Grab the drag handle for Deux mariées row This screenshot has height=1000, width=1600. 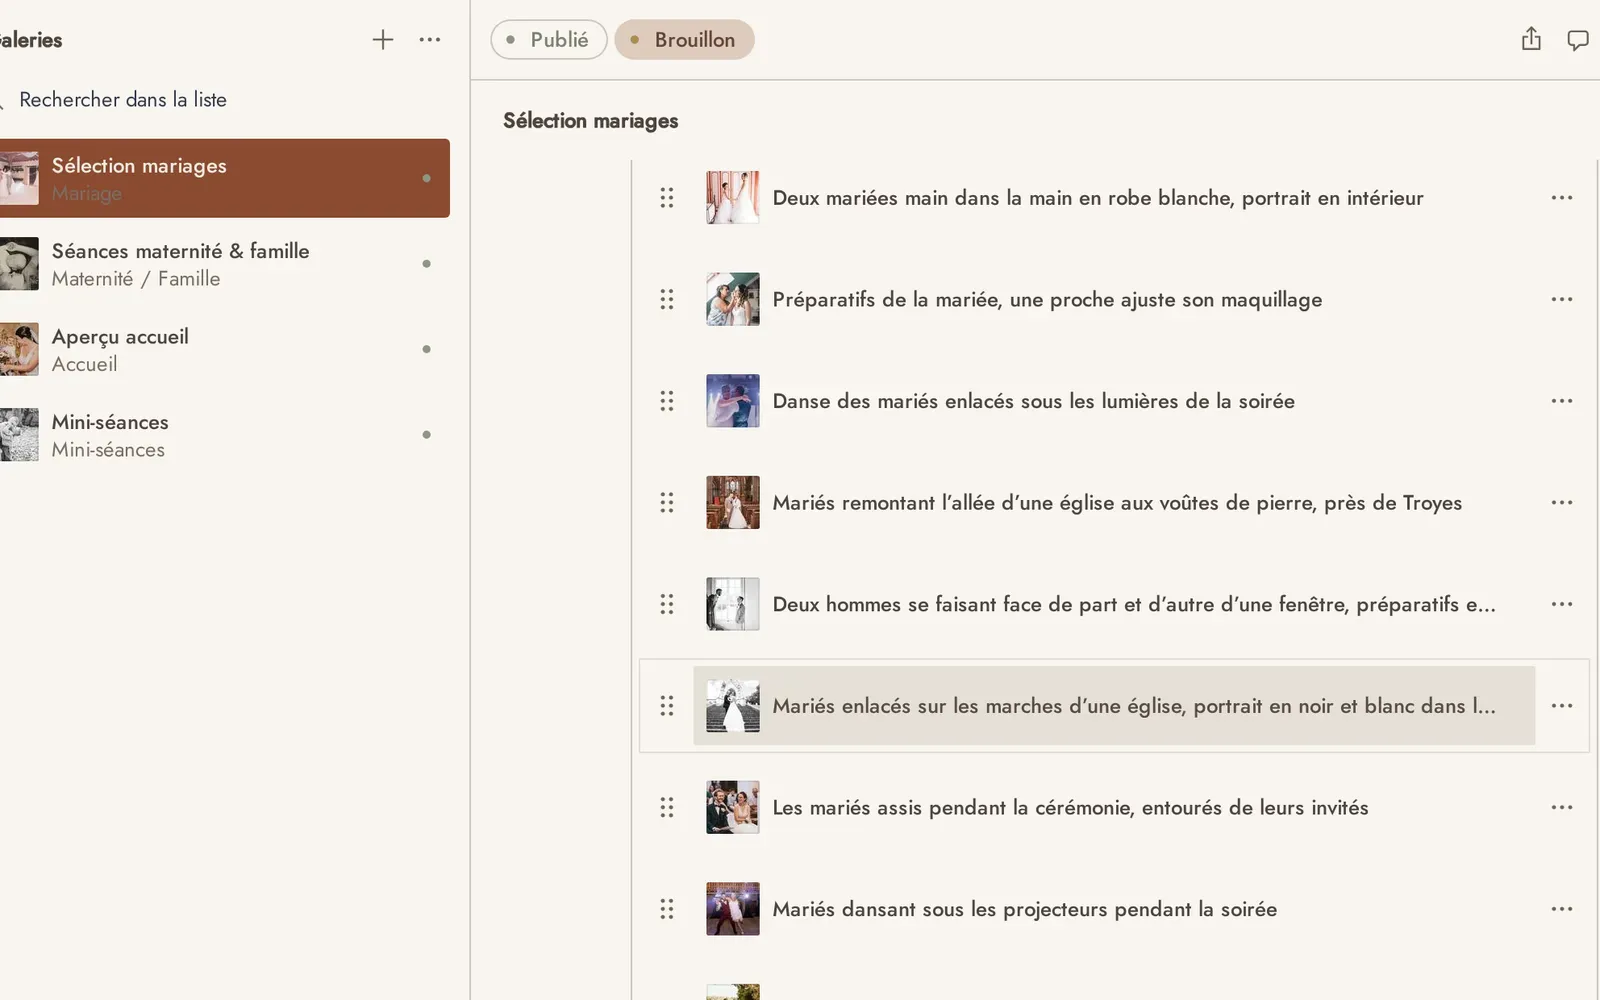667,198
